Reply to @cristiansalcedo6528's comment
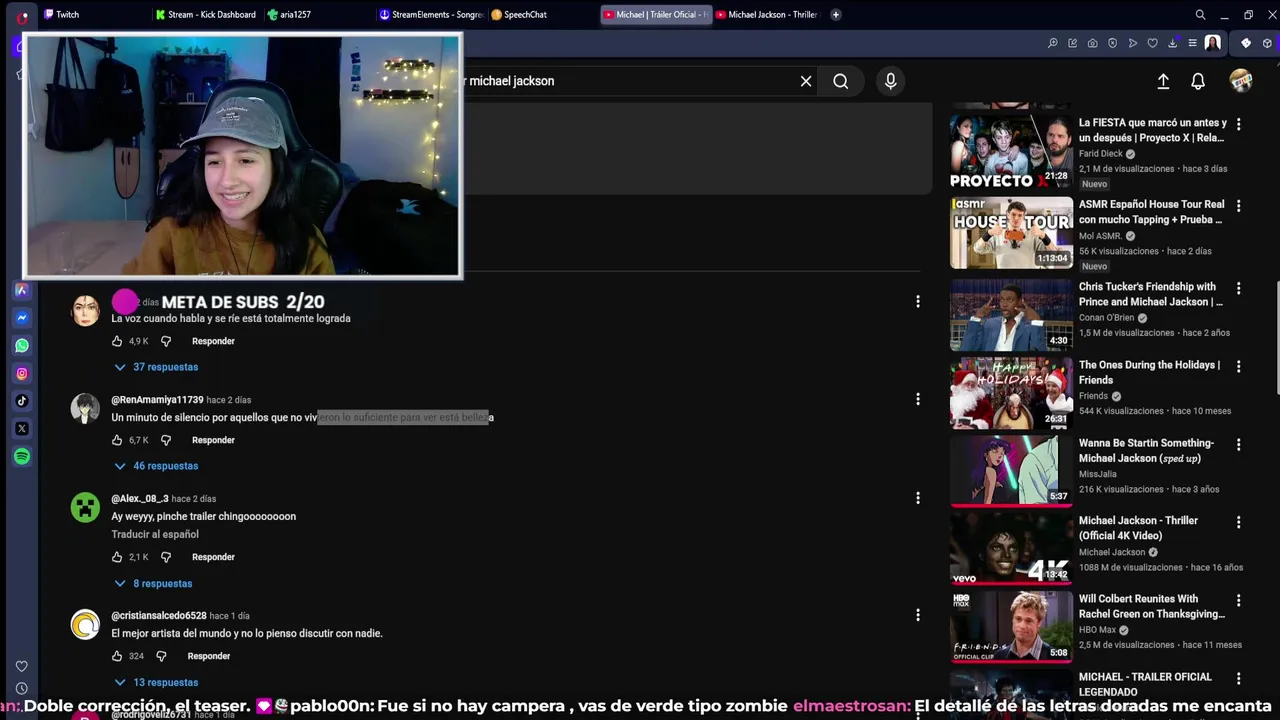This screenshot has height=720, width=1280. pos(209,656)
